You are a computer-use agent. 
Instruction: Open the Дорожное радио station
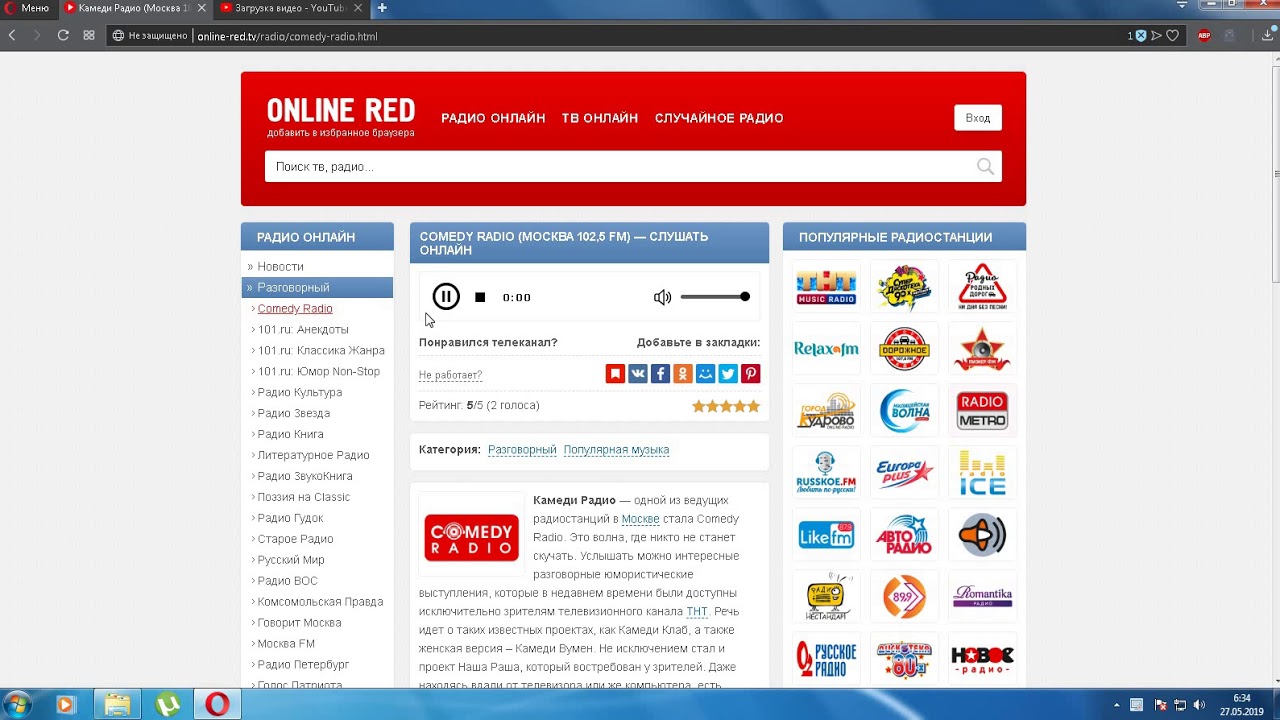[904, 350]
